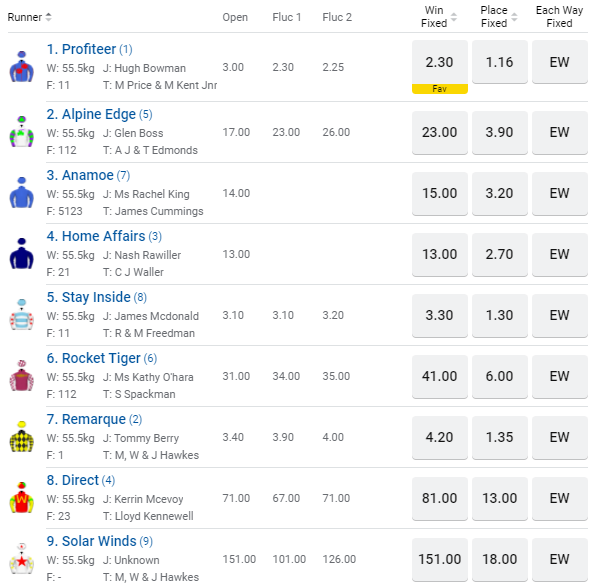Click Remarque's yellow checkered silks icon

click(20, 437)
